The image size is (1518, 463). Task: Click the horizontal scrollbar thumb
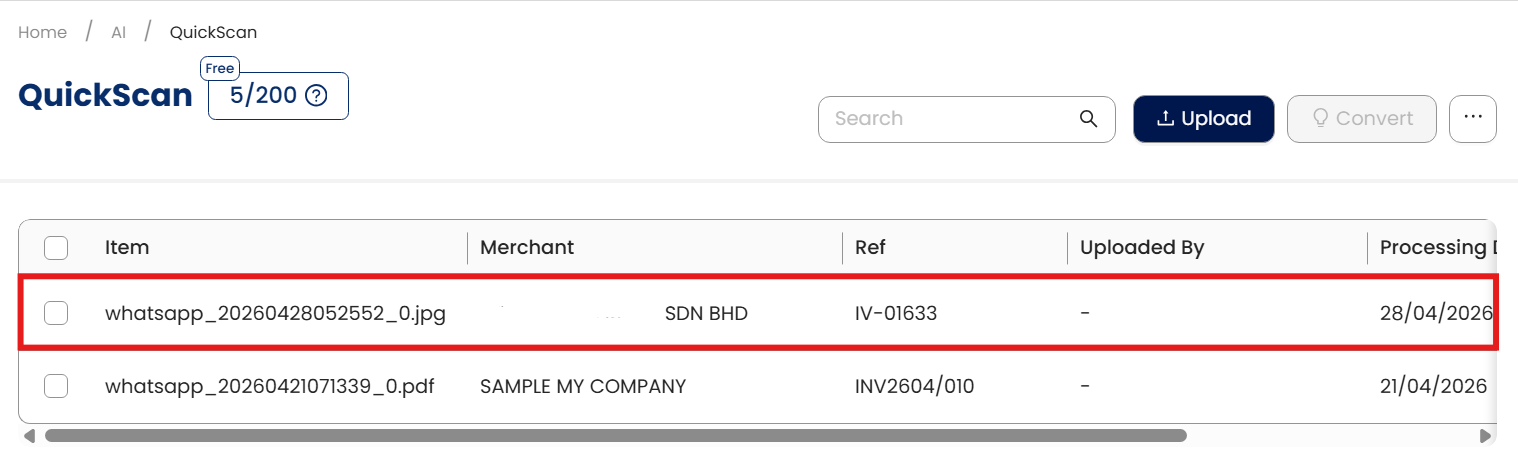coord(615,436)
